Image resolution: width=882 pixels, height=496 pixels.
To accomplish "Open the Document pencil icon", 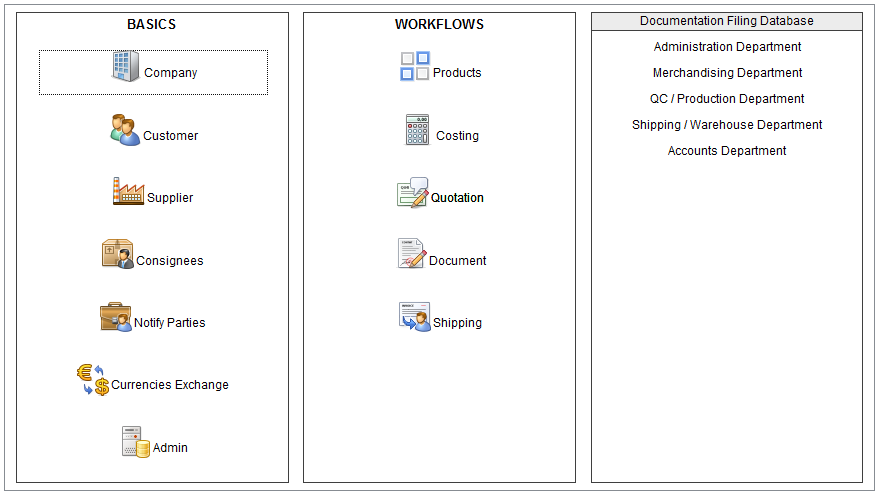I will (412, 254).
